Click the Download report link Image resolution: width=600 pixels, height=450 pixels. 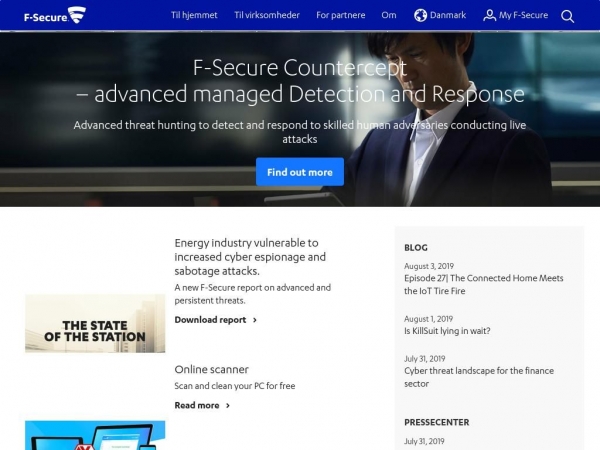point(210,320)
